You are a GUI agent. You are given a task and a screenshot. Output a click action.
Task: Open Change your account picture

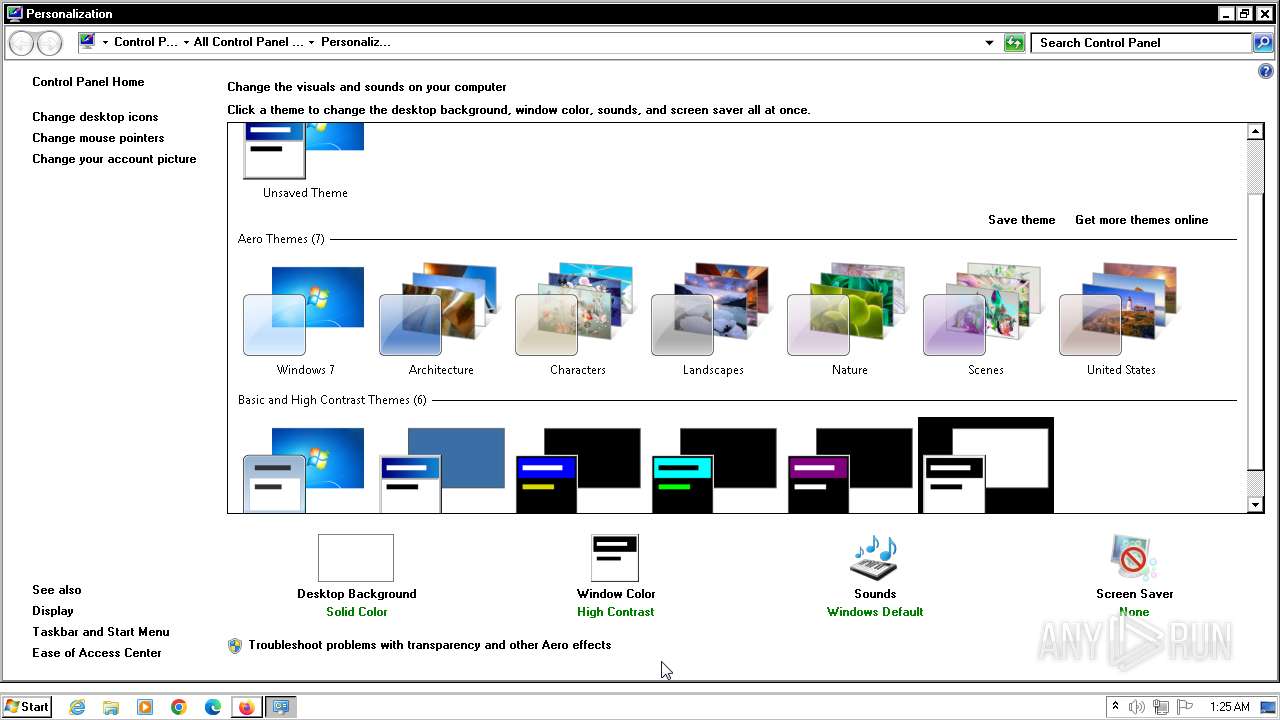[114, 159]
